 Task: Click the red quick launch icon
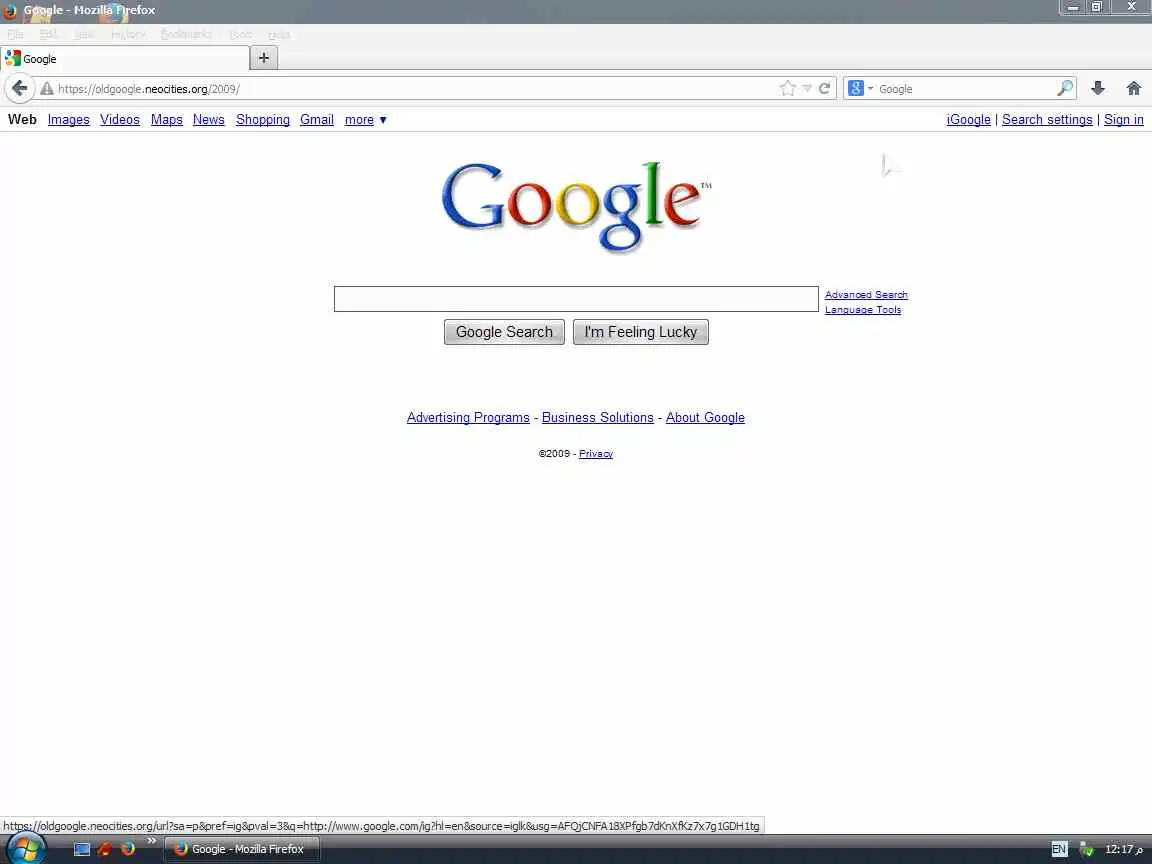pyautogui.click(x=105, y=849)
